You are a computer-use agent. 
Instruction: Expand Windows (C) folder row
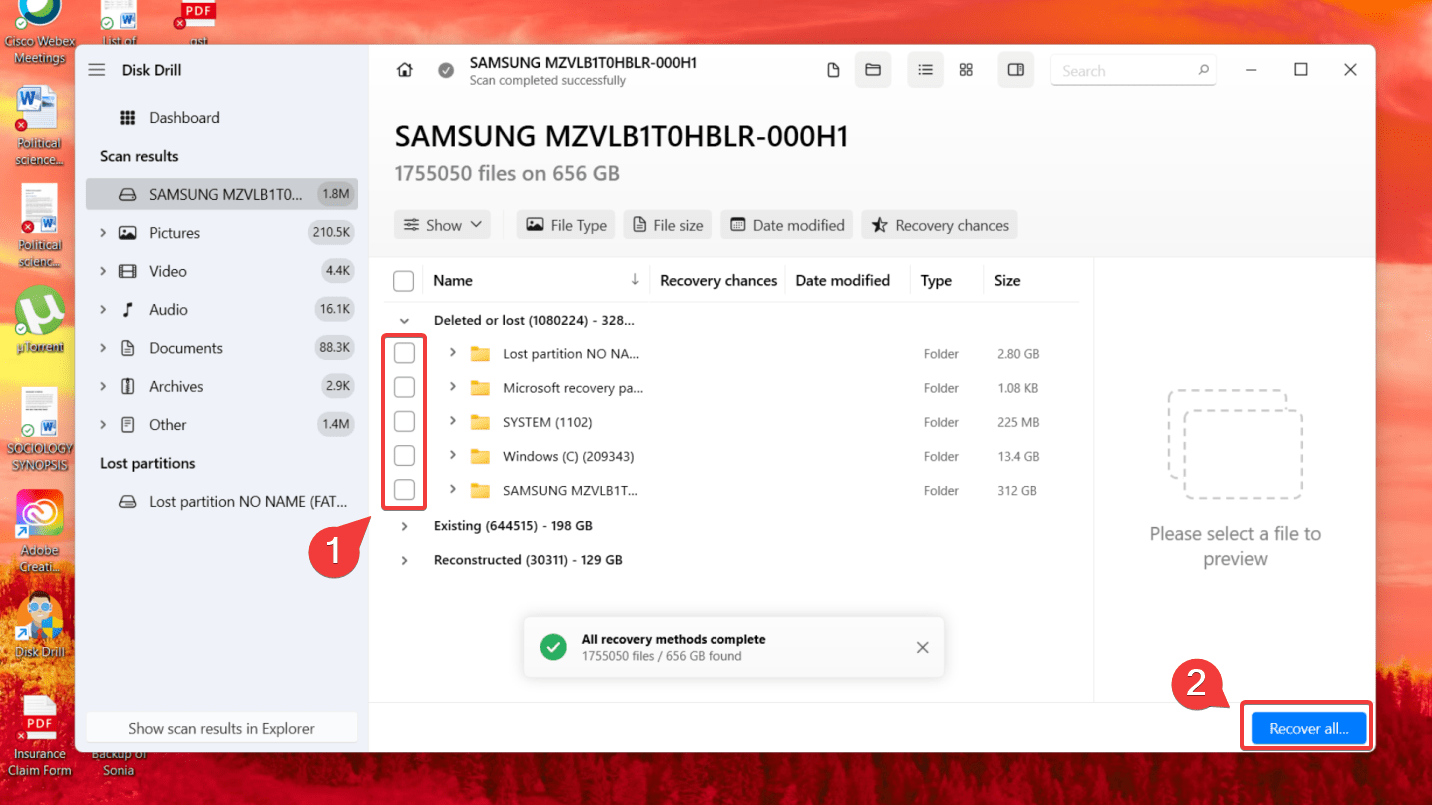(x=452, y=455)
